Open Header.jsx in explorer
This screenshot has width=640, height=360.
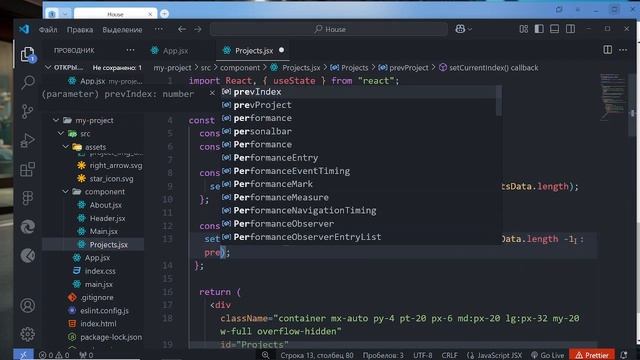pos(107,218)
